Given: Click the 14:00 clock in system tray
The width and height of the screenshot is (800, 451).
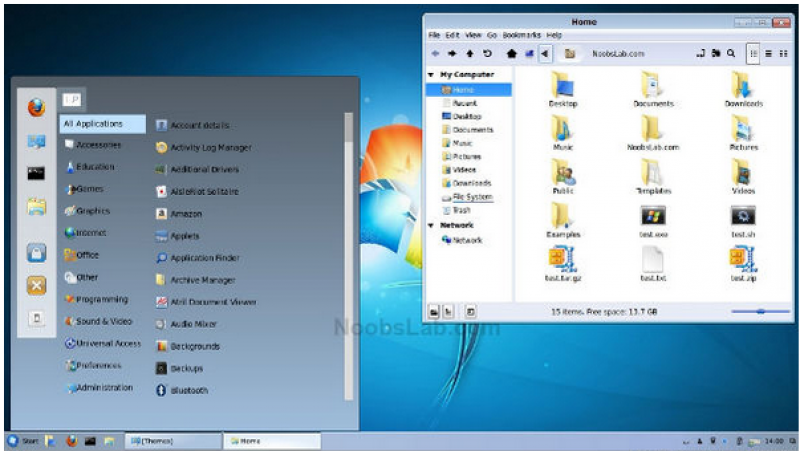Looking at the screenshot, I should click(x=774, y=441).
